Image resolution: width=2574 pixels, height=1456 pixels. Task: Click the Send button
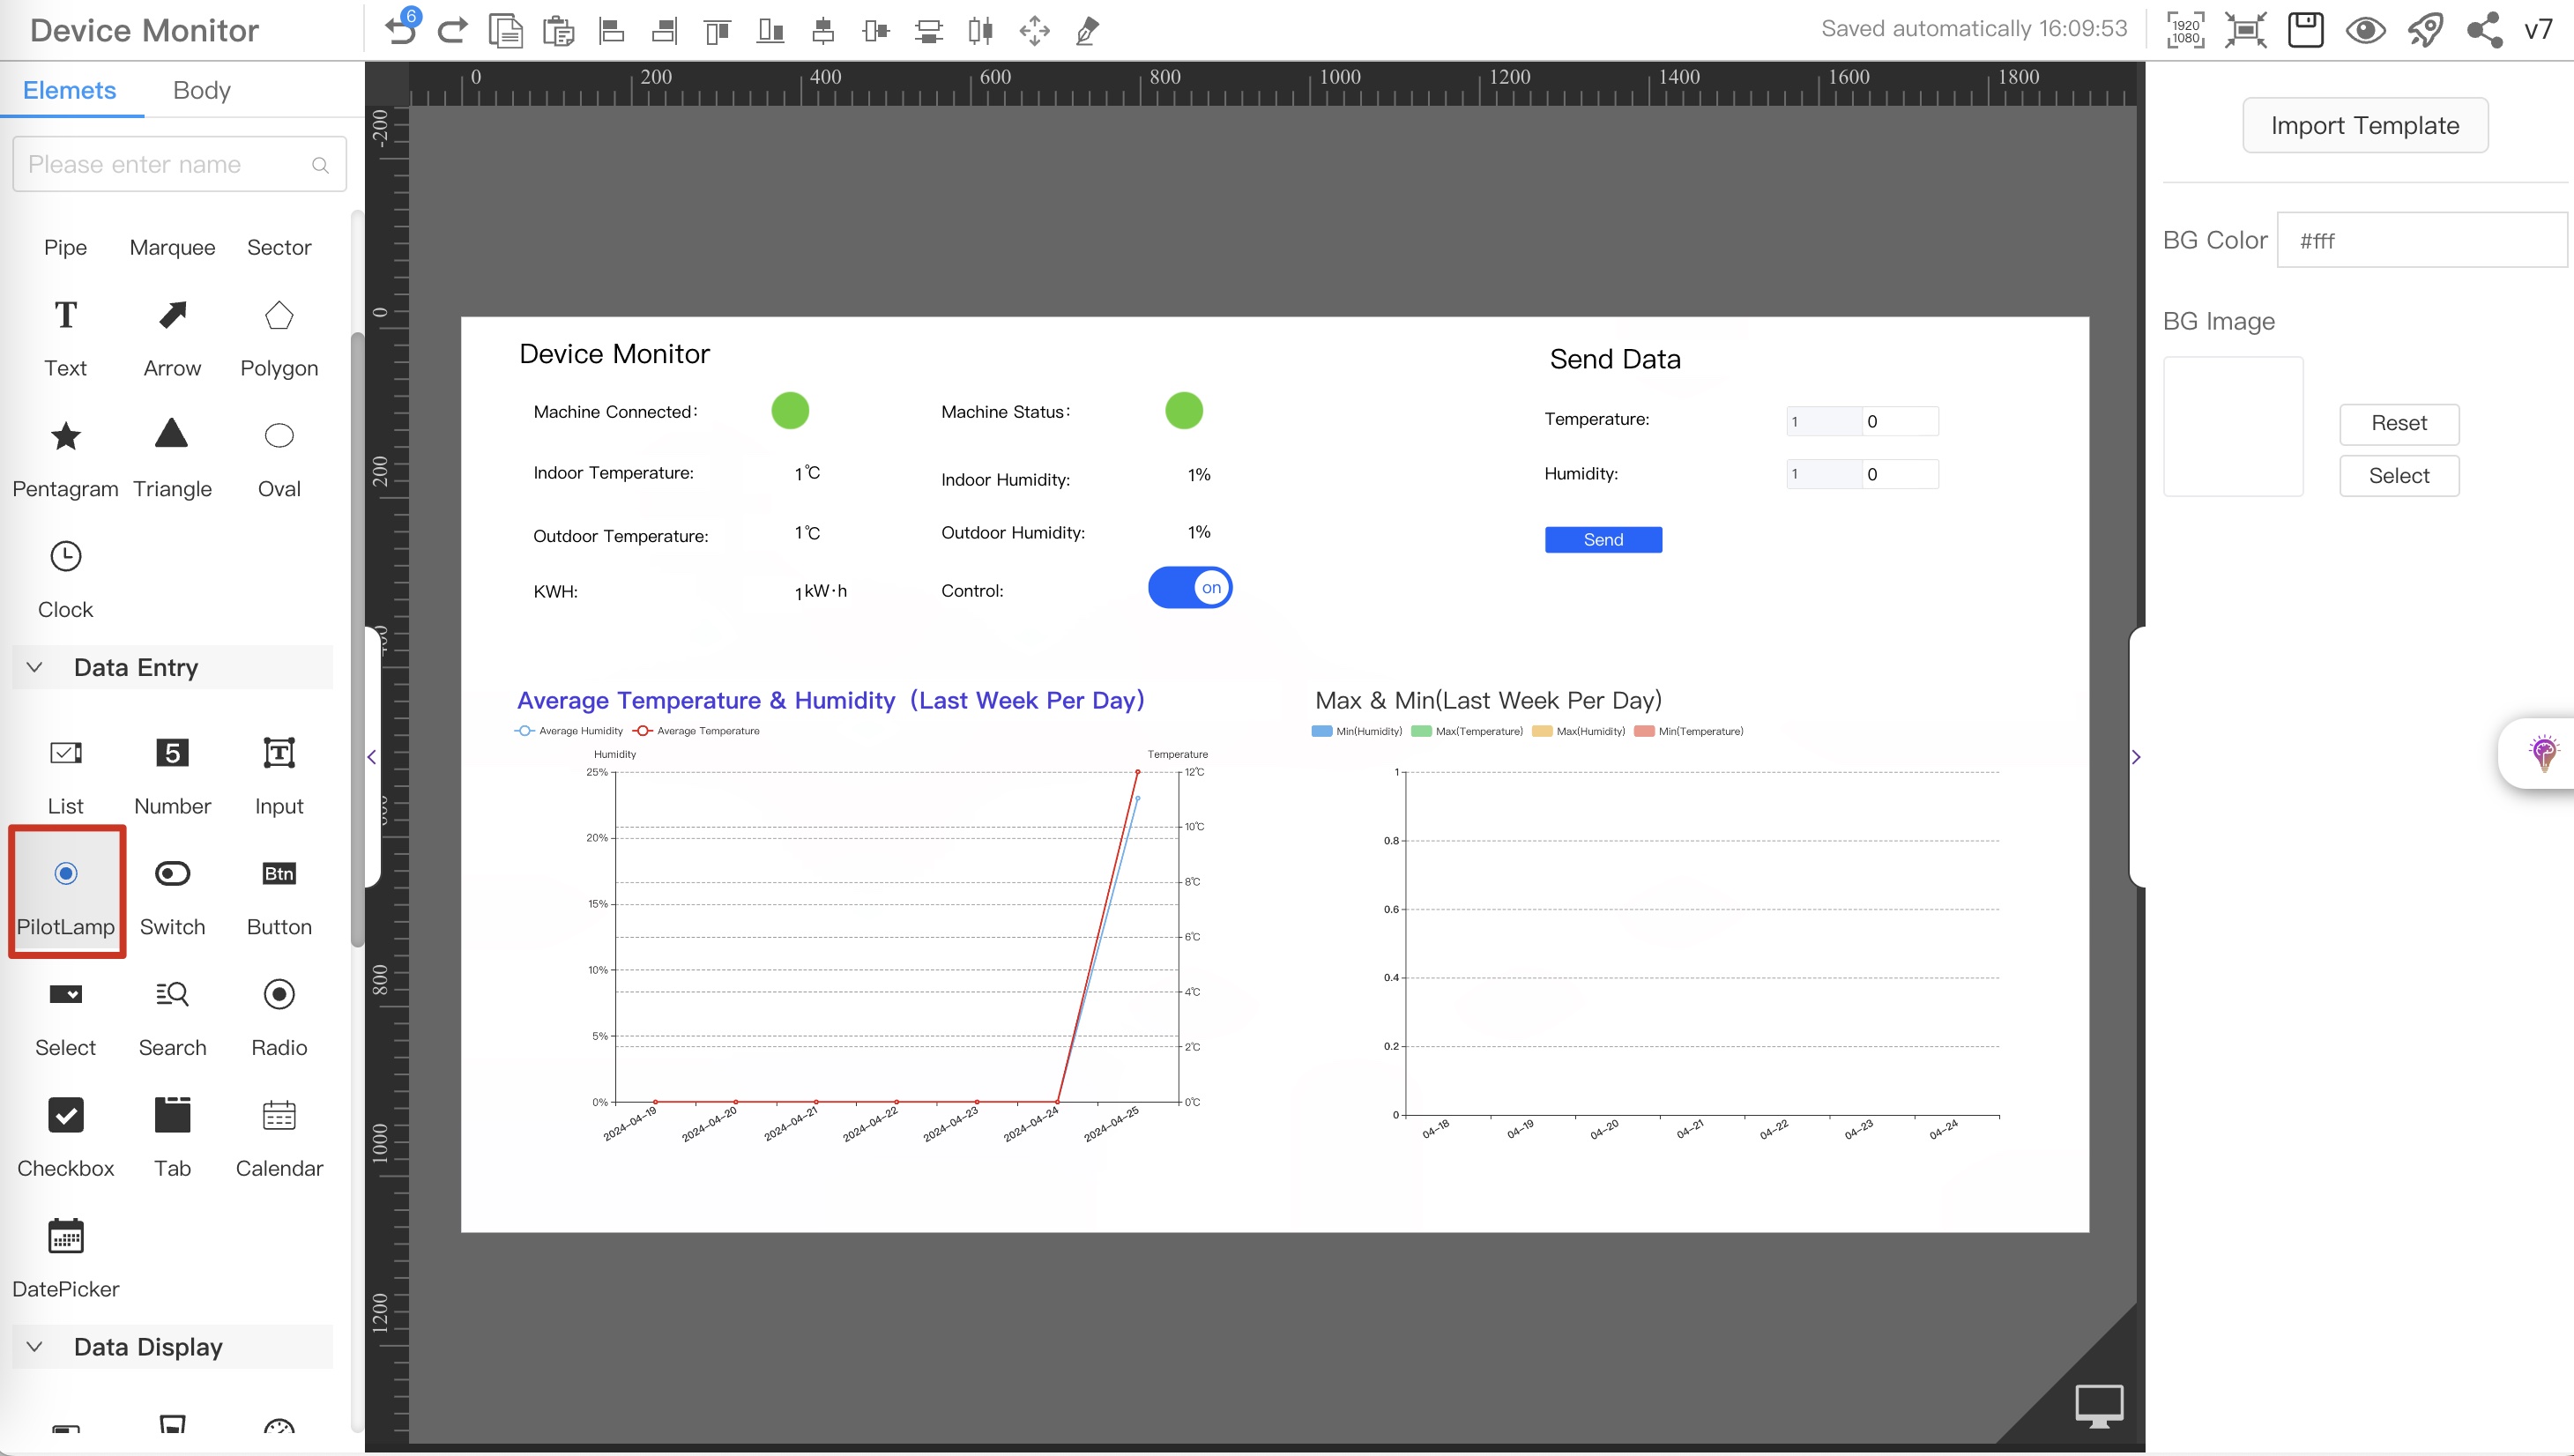pos(1602,539)
